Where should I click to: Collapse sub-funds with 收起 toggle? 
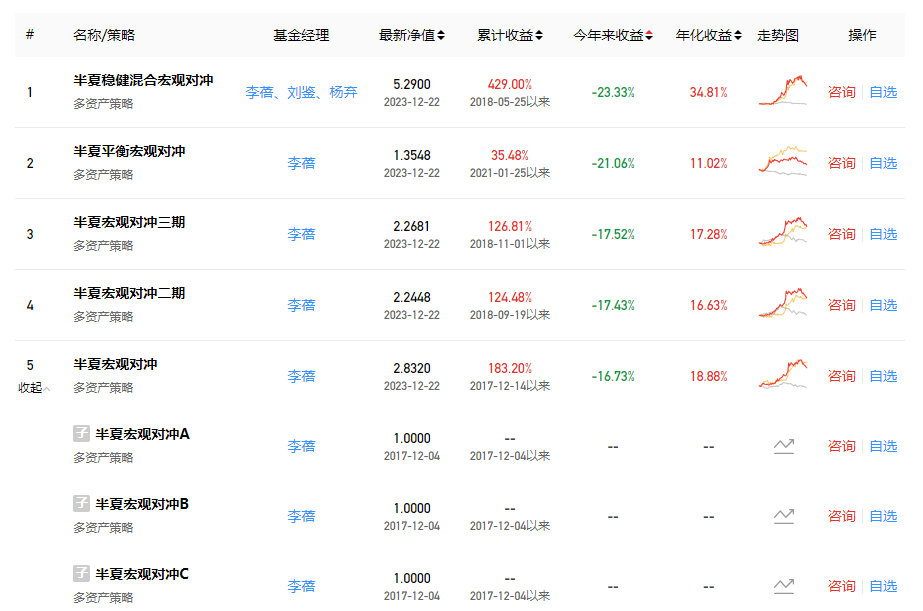coord(34,388)
